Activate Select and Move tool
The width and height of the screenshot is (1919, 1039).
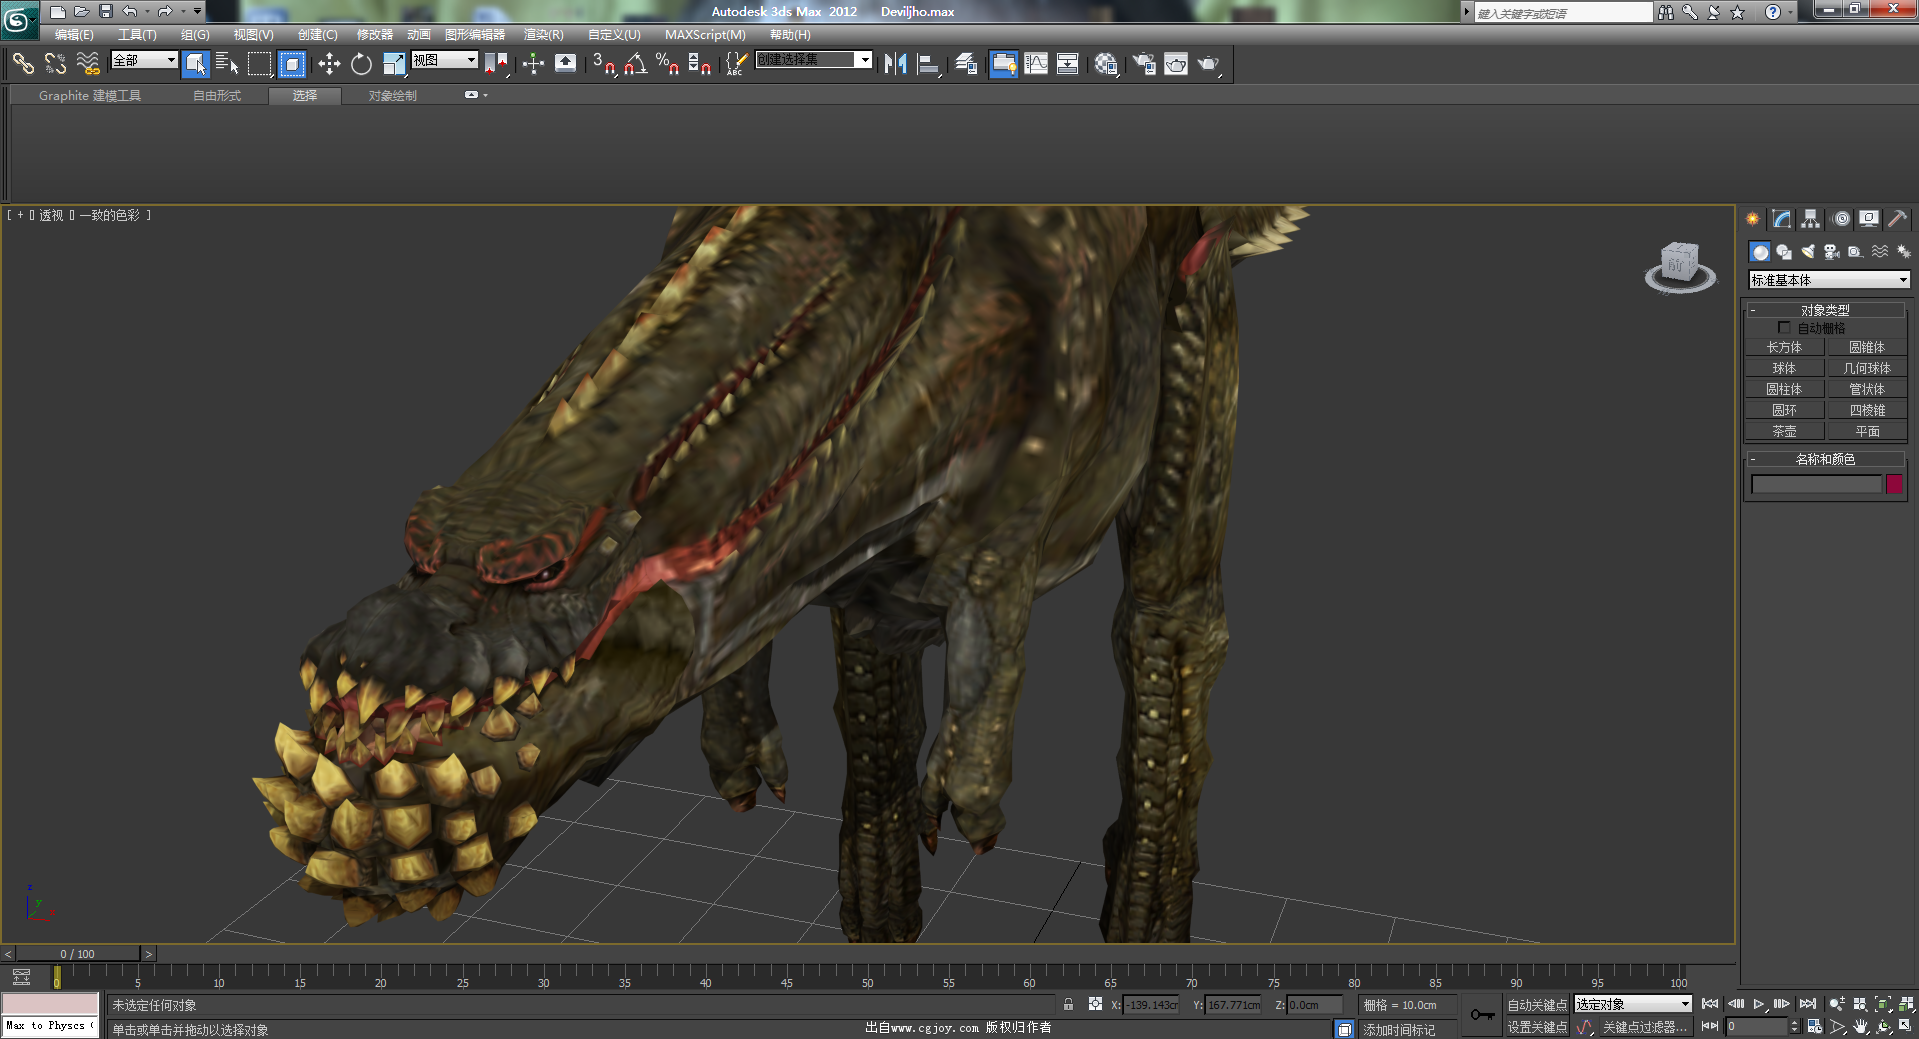tap(329, 64)
